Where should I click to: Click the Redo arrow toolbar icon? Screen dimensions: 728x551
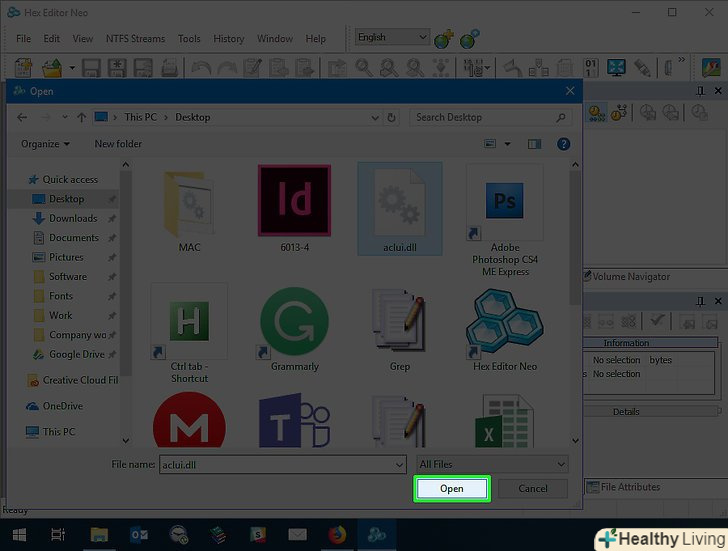(x=227, y=68)
